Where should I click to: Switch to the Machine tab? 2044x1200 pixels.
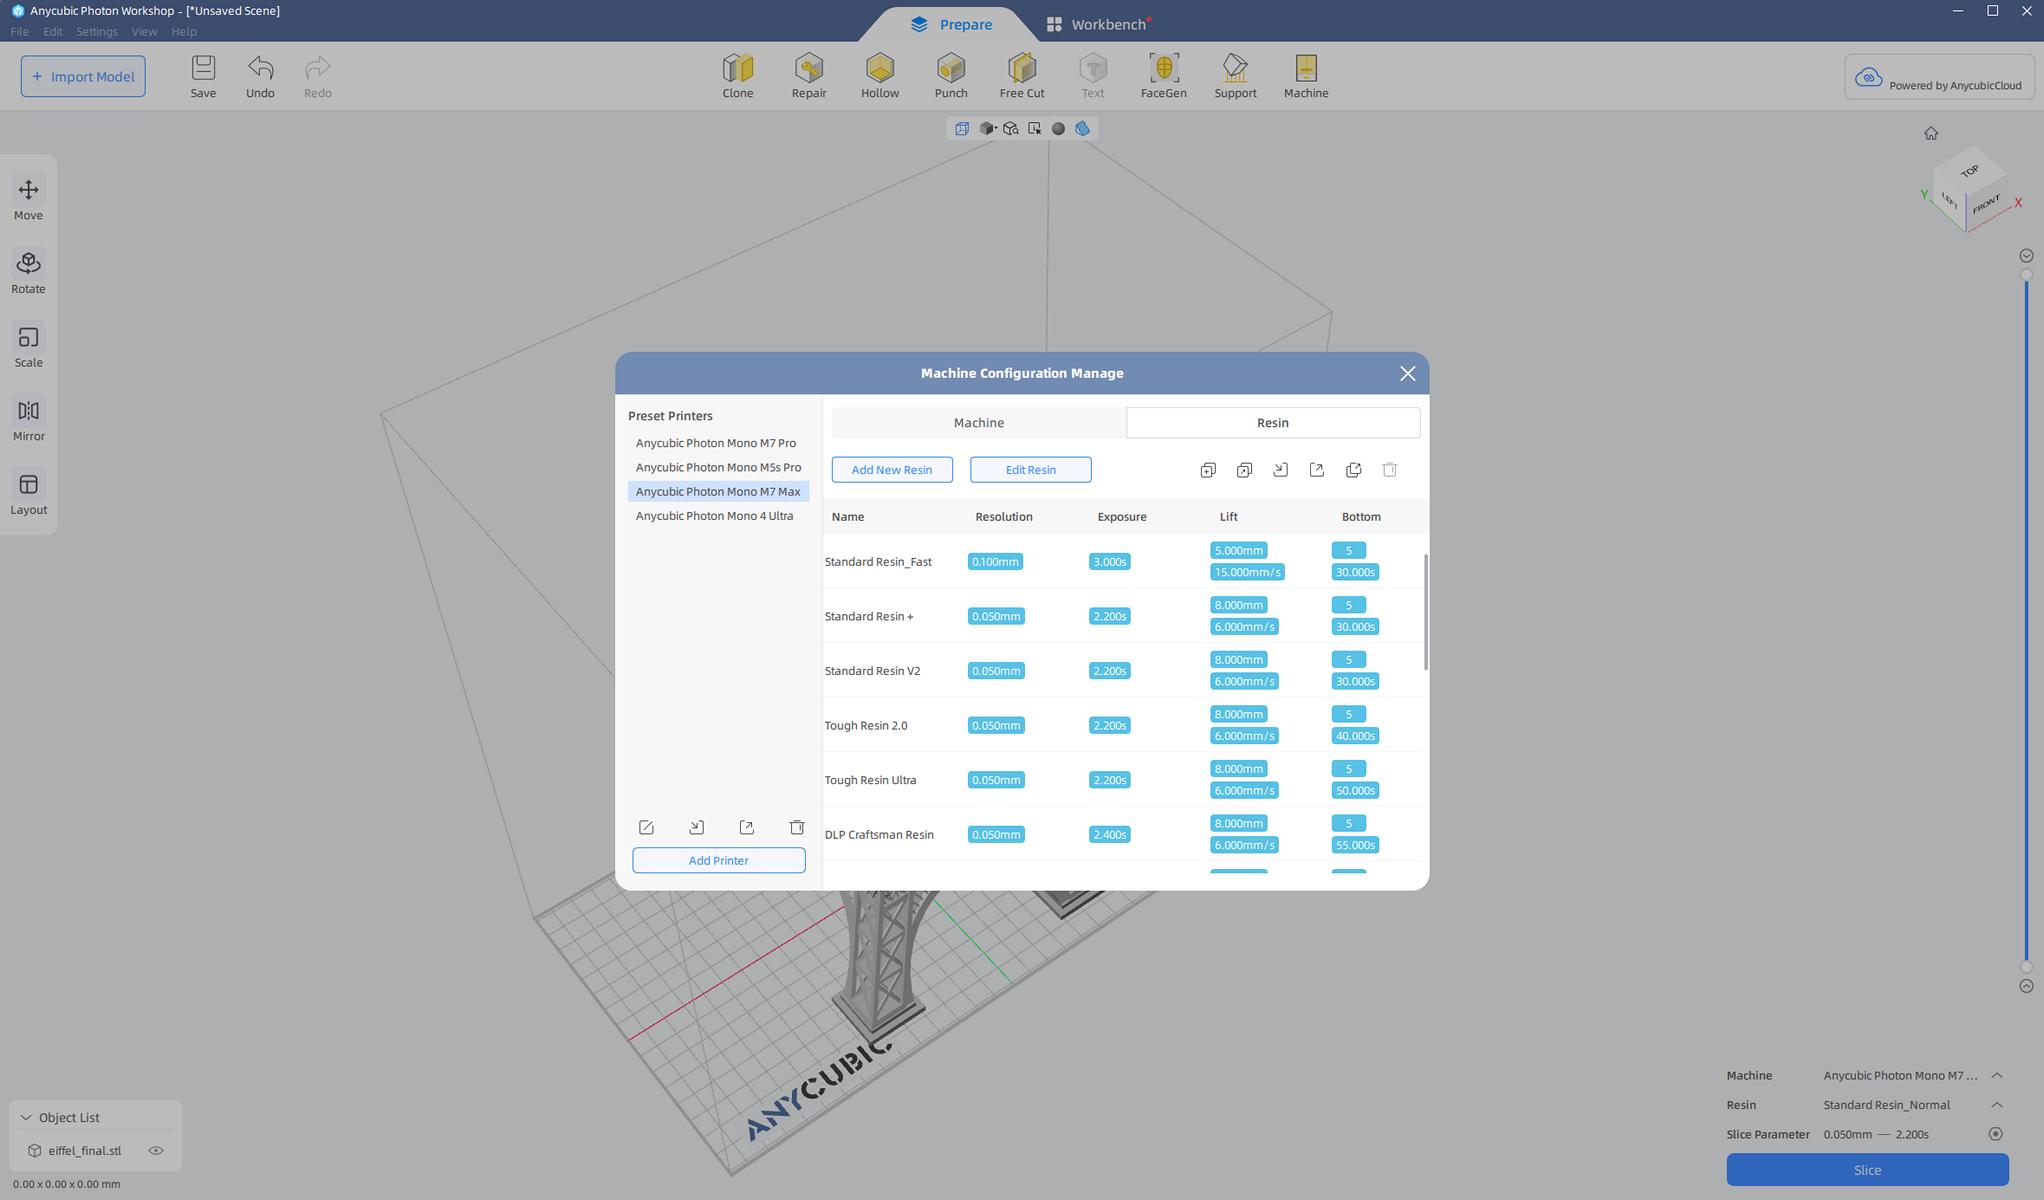(978, 422)
